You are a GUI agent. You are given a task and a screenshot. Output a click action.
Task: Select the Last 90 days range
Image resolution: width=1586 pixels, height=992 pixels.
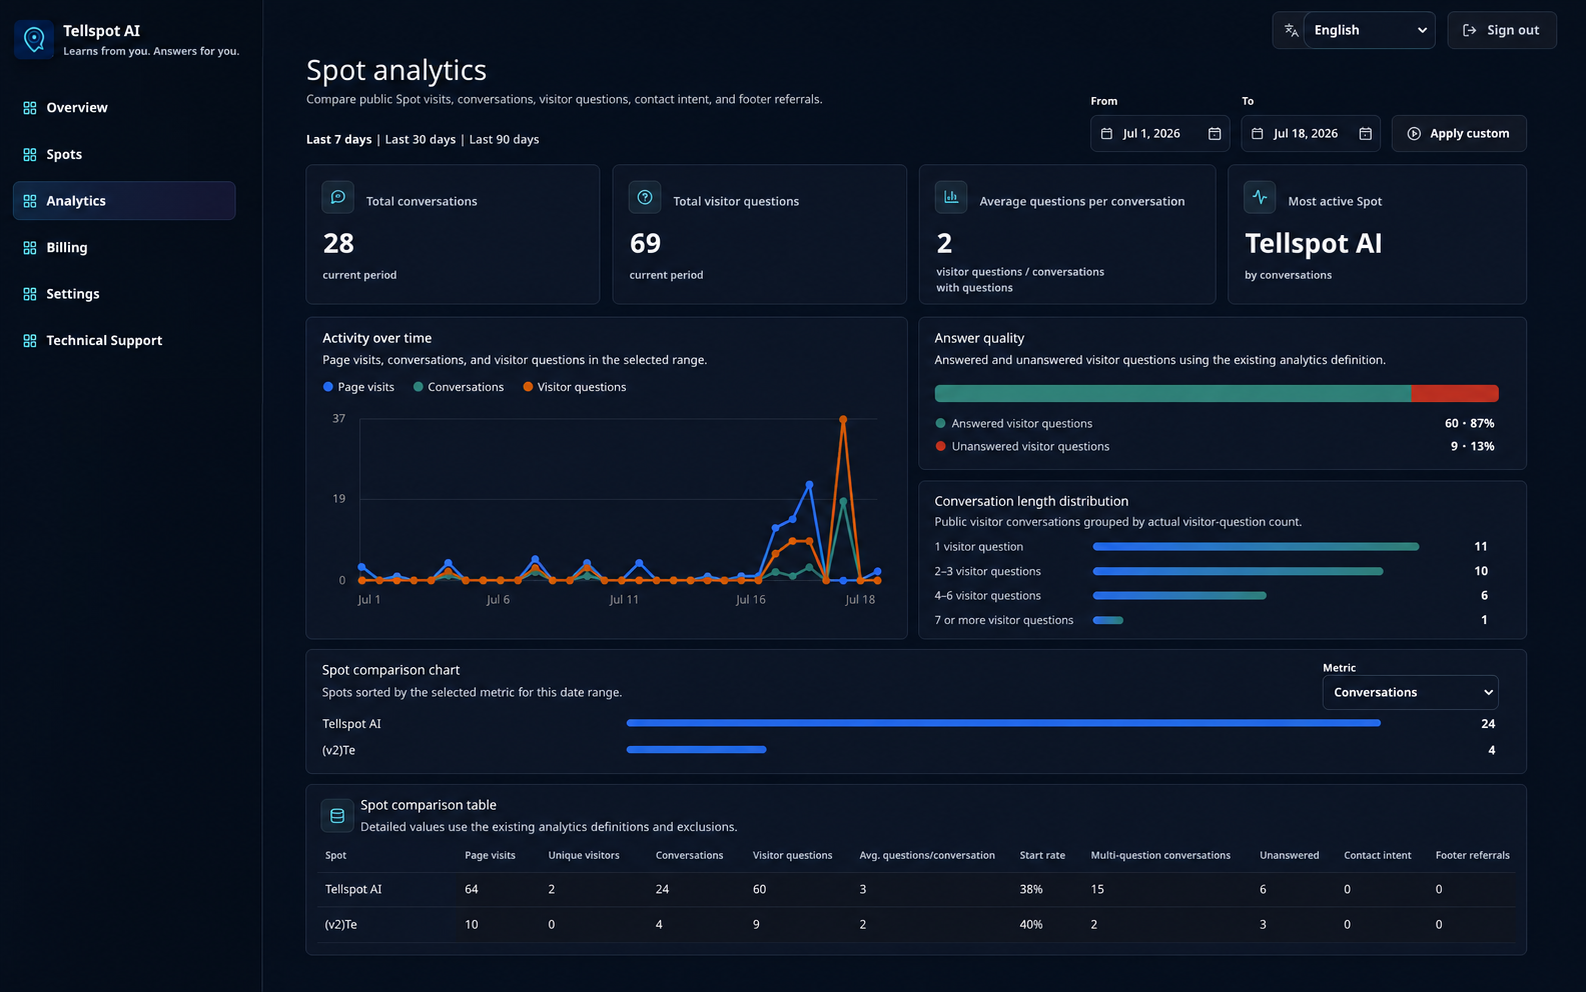tap(504, 140)
